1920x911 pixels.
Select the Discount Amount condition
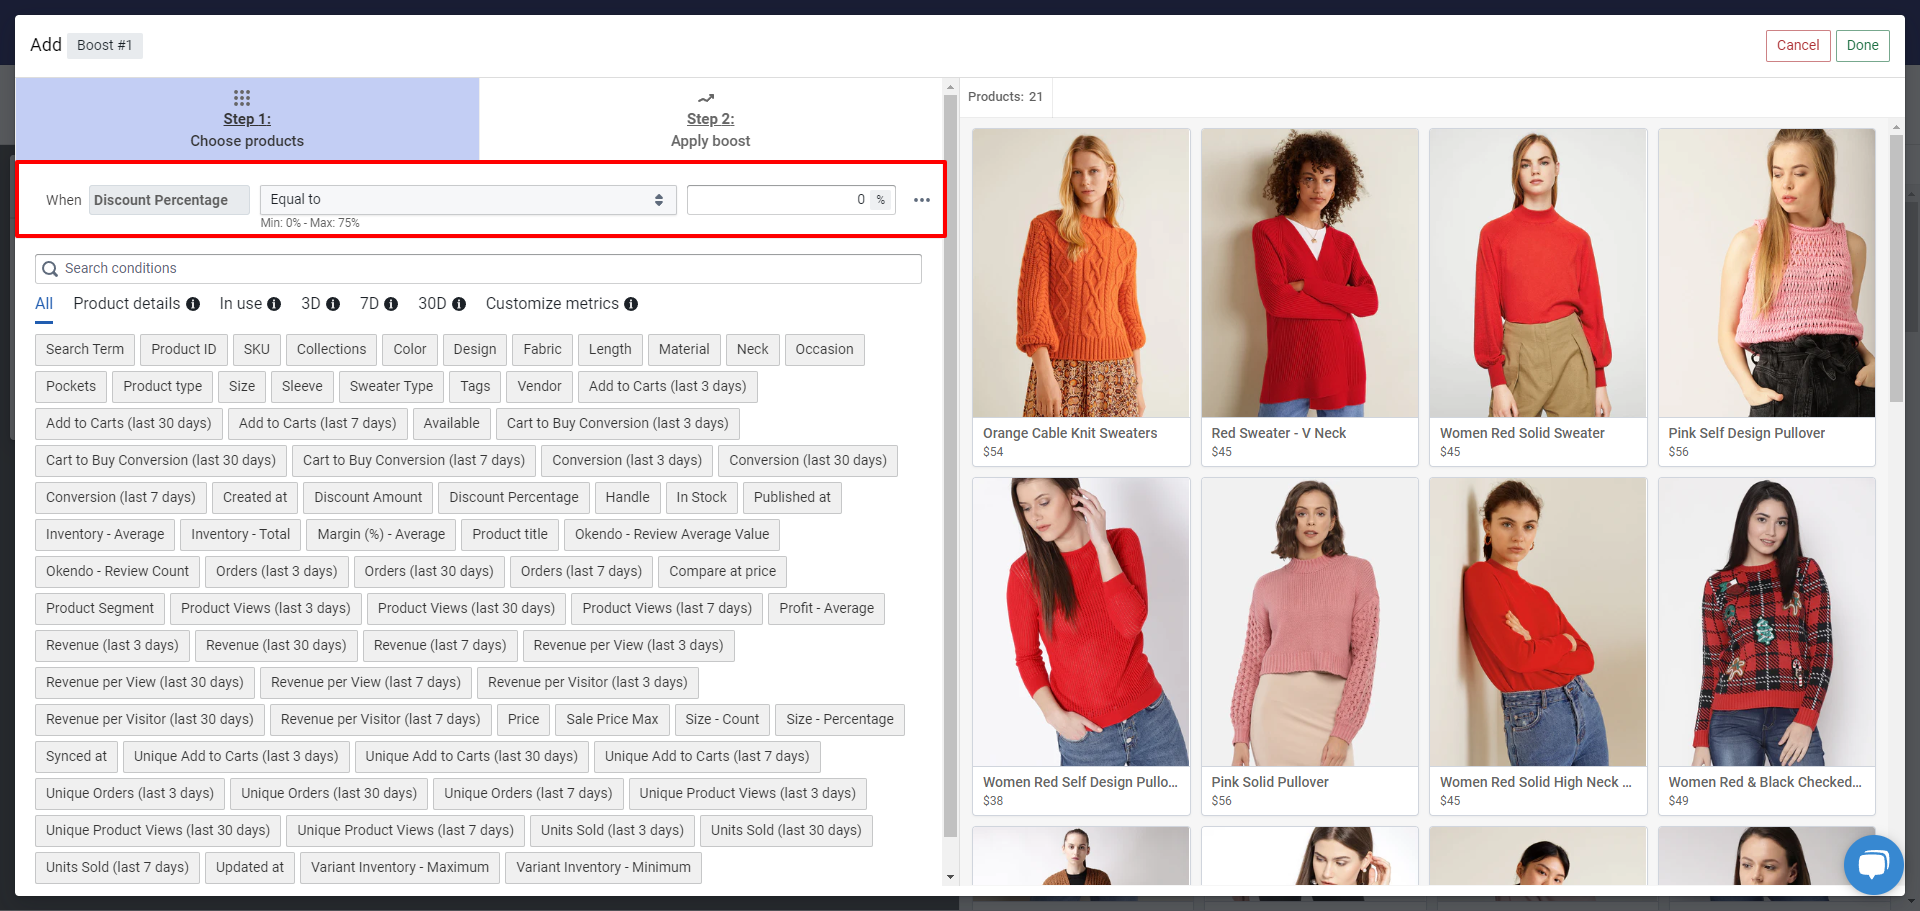click(368, 498)
